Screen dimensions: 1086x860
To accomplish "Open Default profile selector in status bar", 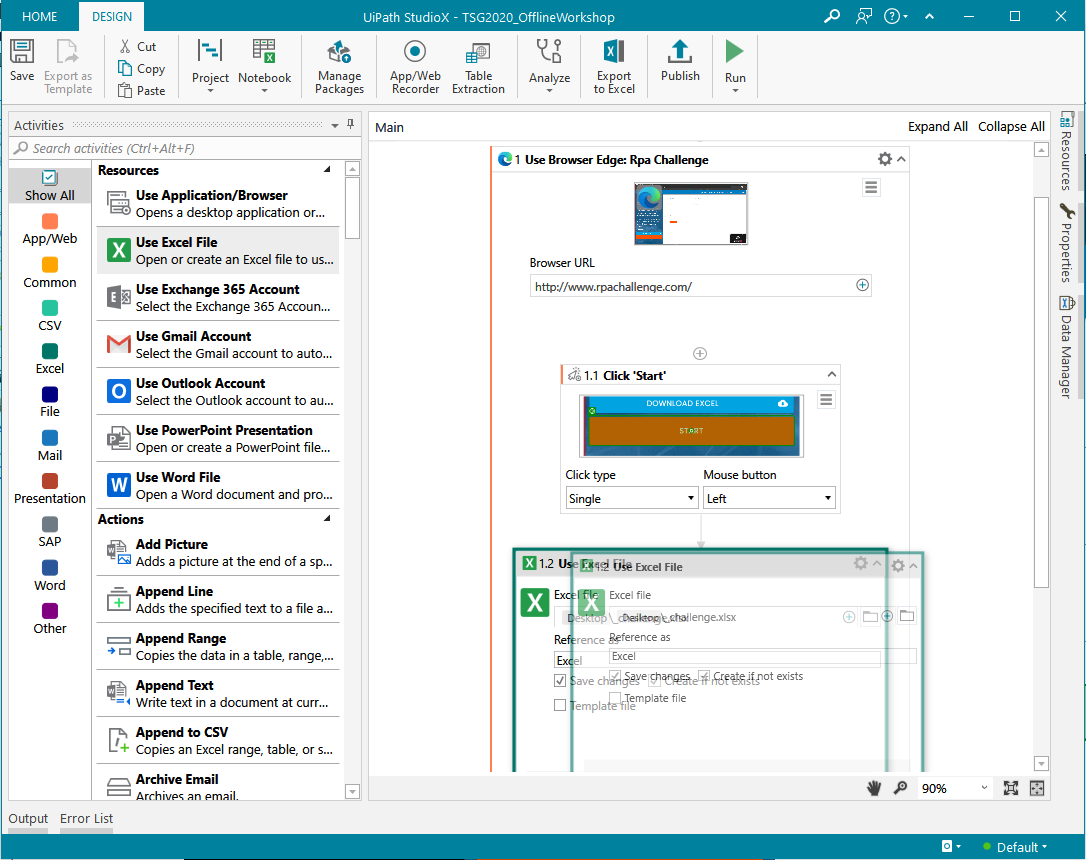I will click(x=1015, y=847).
